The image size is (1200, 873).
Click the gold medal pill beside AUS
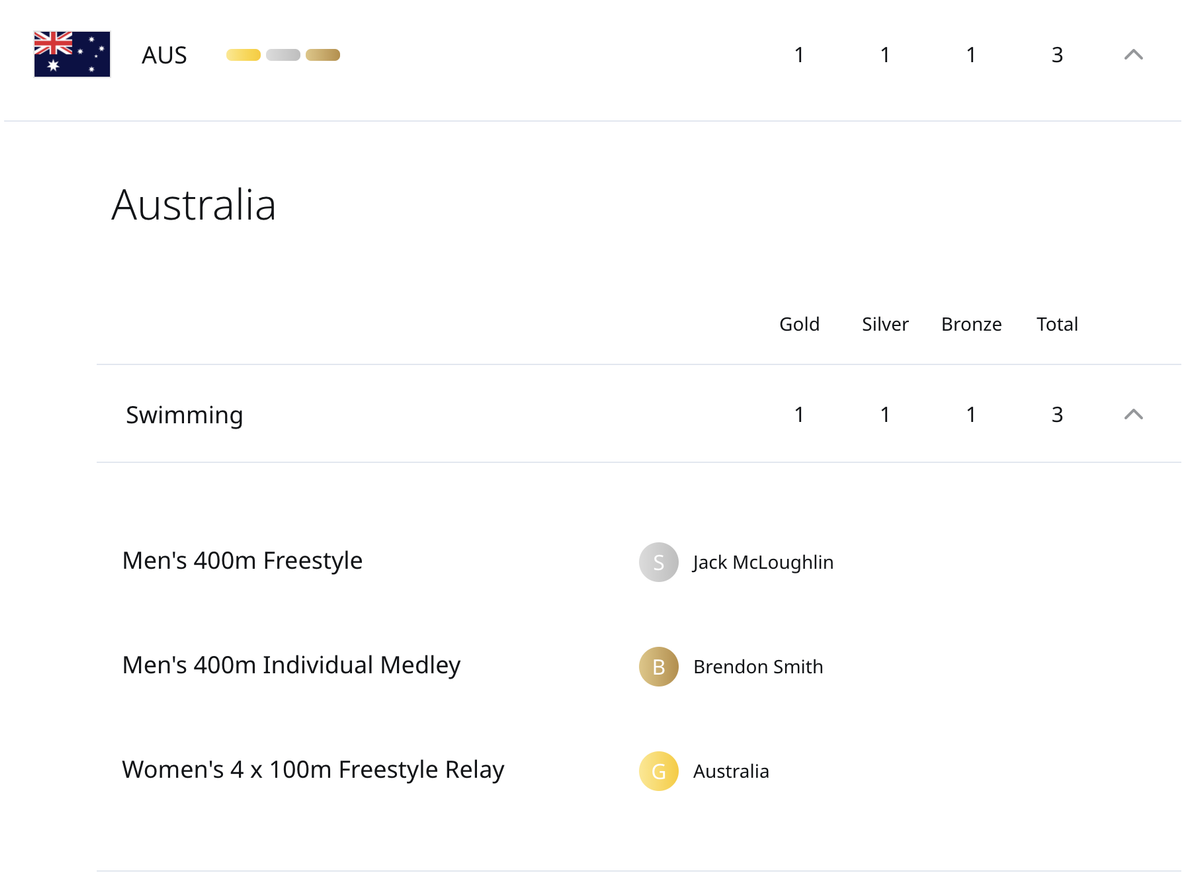click(x=243, y=55)
